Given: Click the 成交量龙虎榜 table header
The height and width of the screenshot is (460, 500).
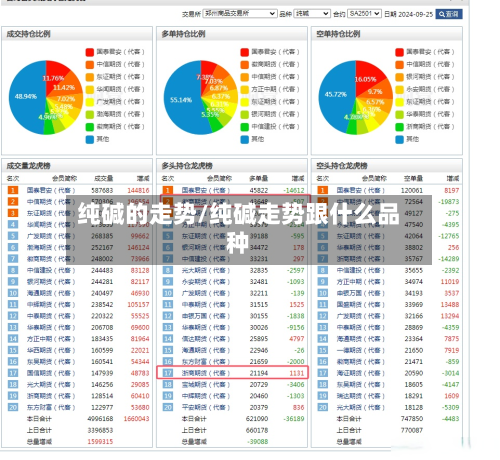Looking at the screenshot, I should point(77,166).
